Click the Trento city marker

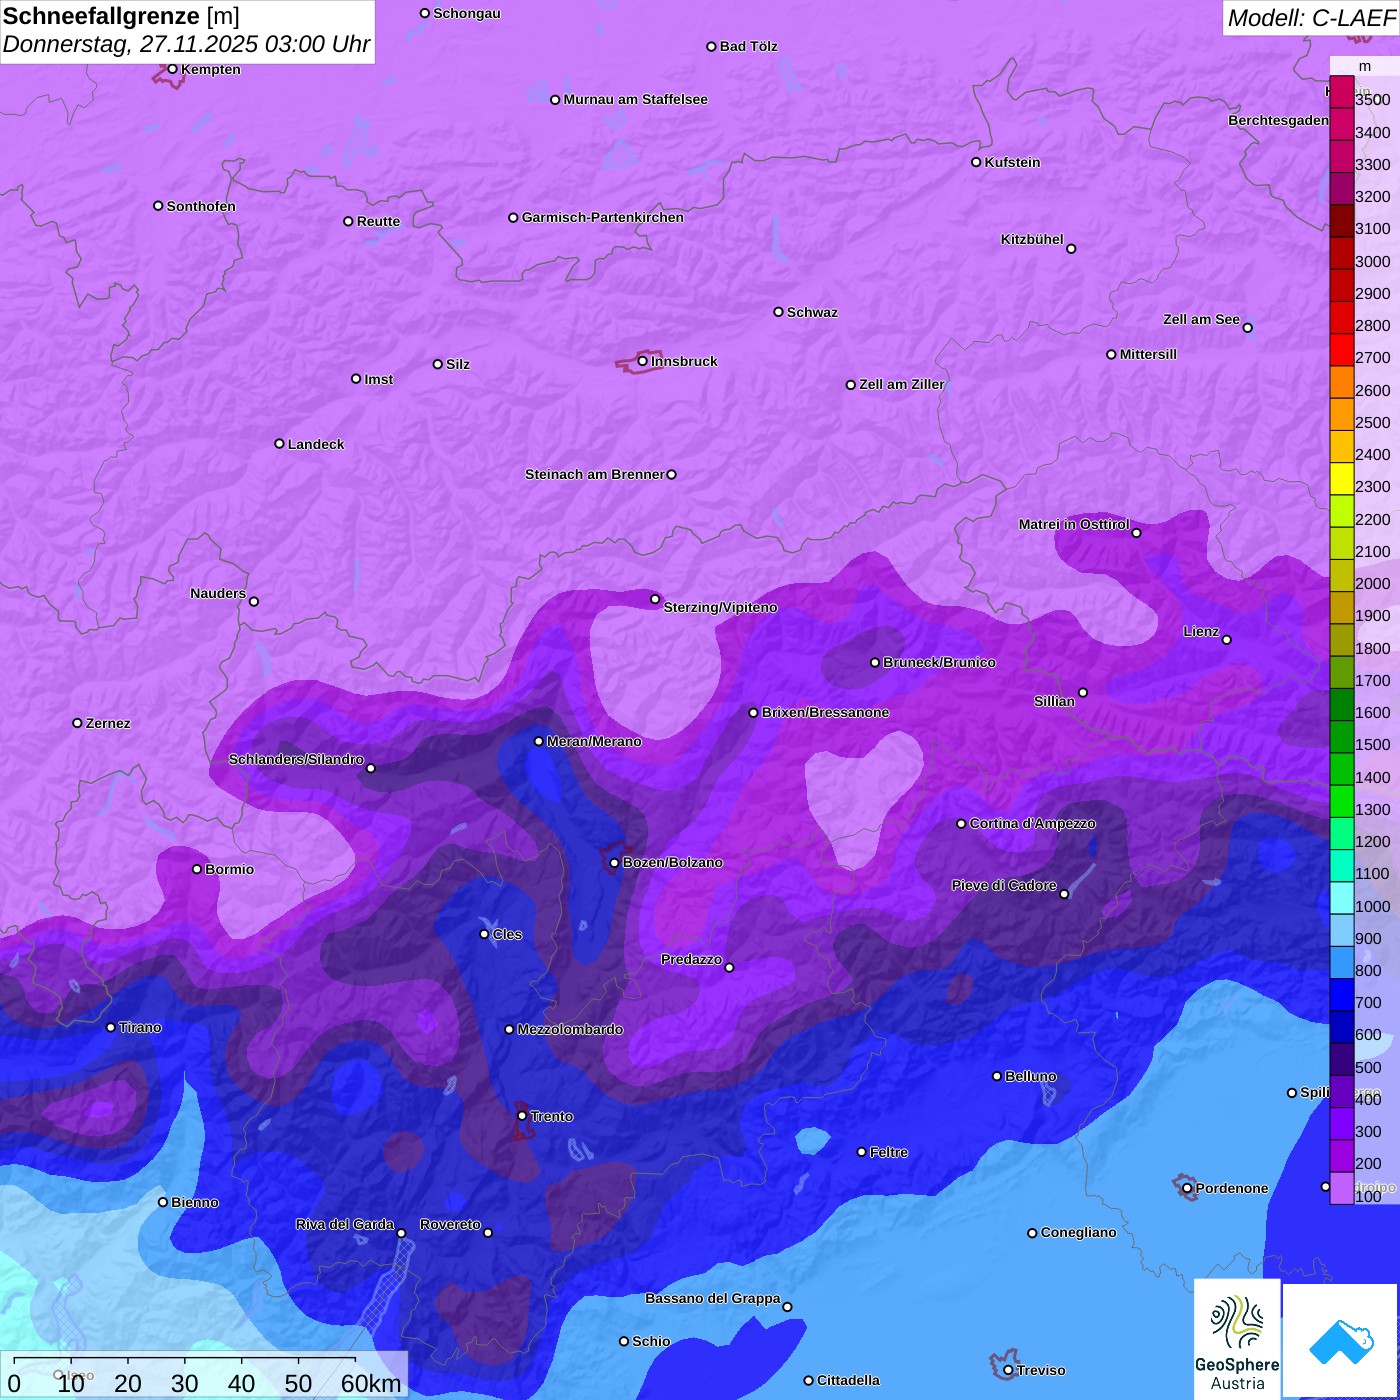tap(522, 1115)
